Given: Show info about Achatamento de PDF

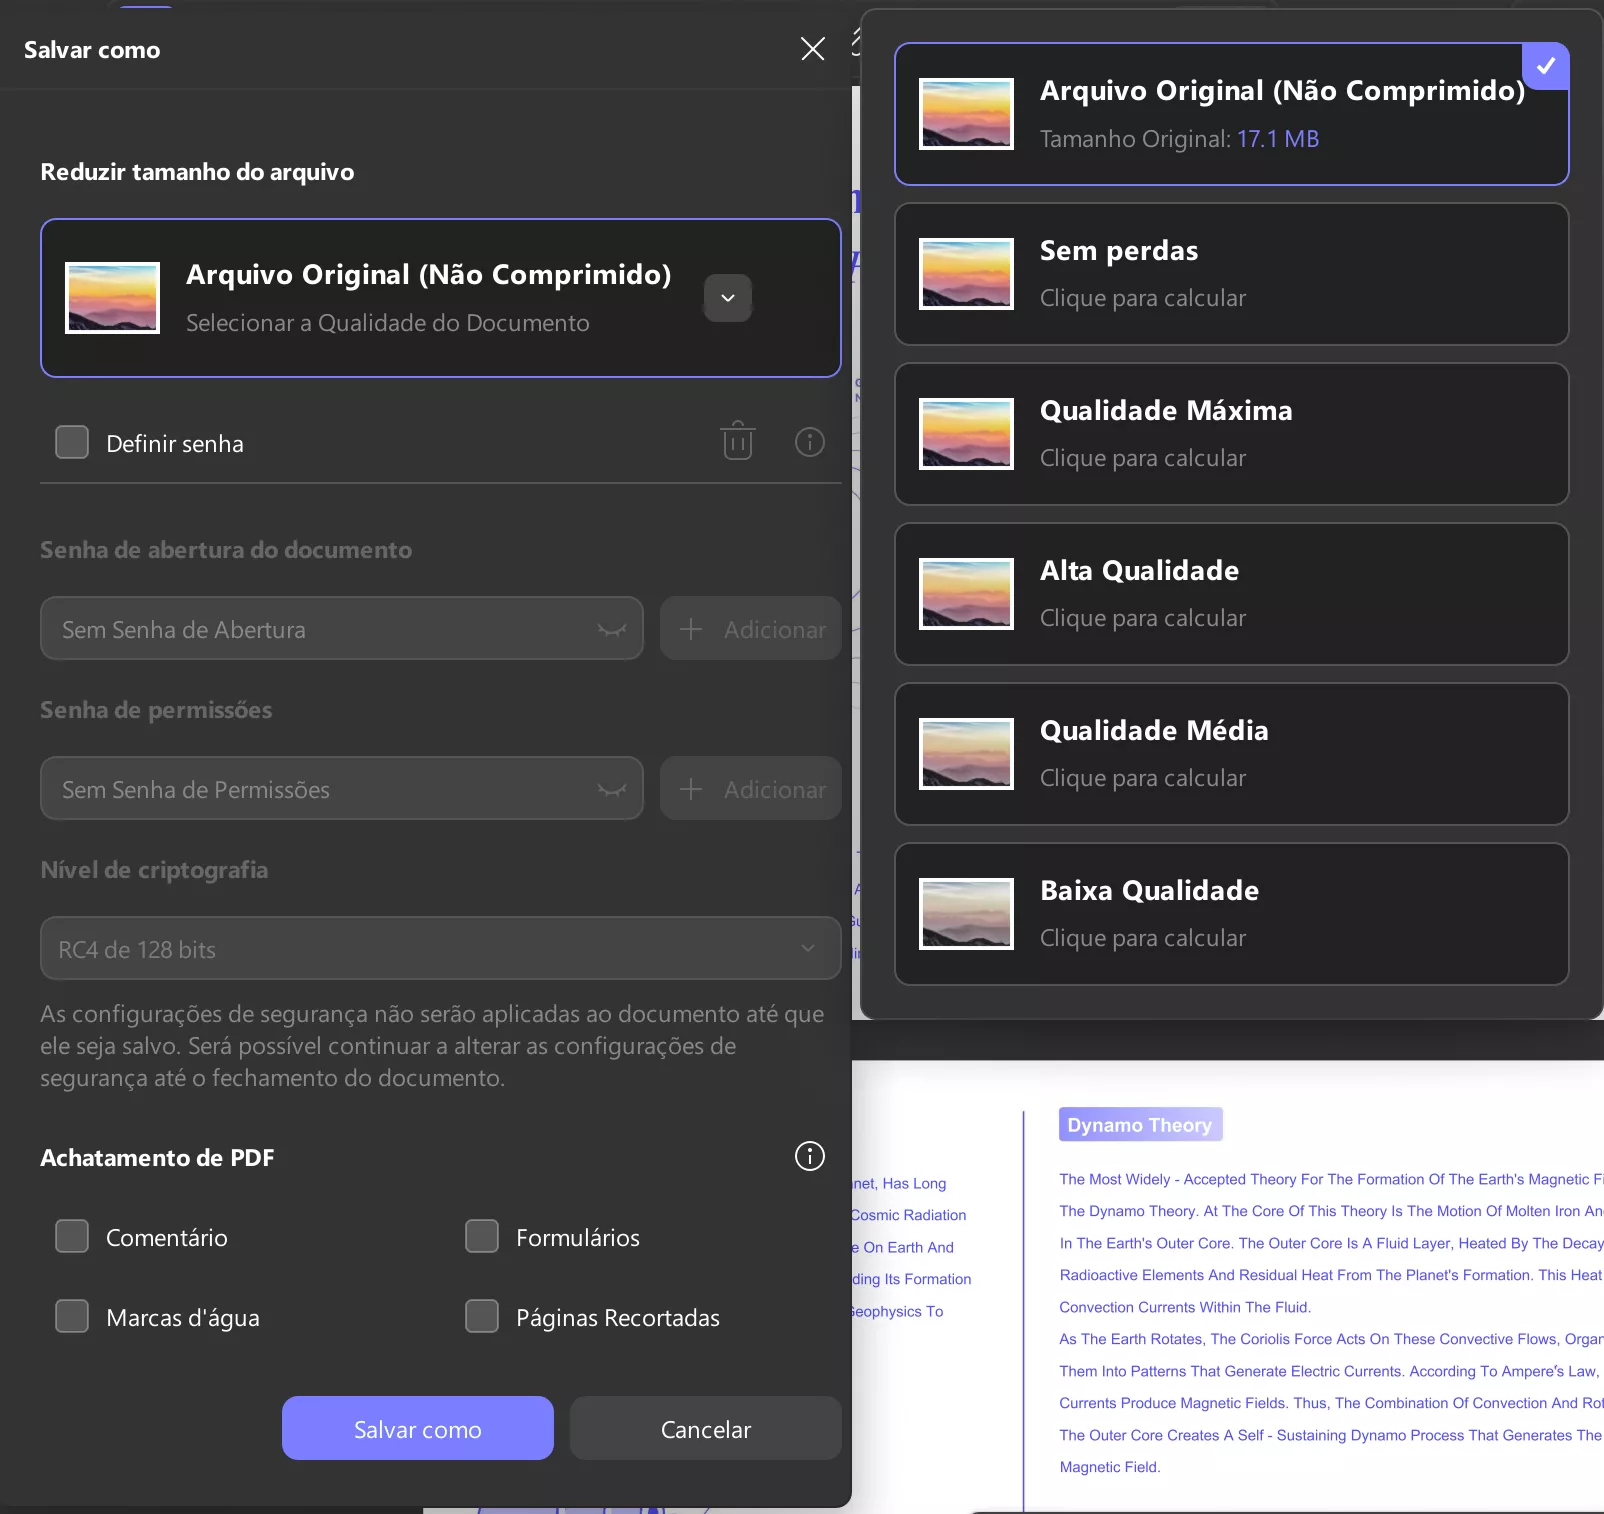Looking at the screenshot, I should [x=810, y=1156].
